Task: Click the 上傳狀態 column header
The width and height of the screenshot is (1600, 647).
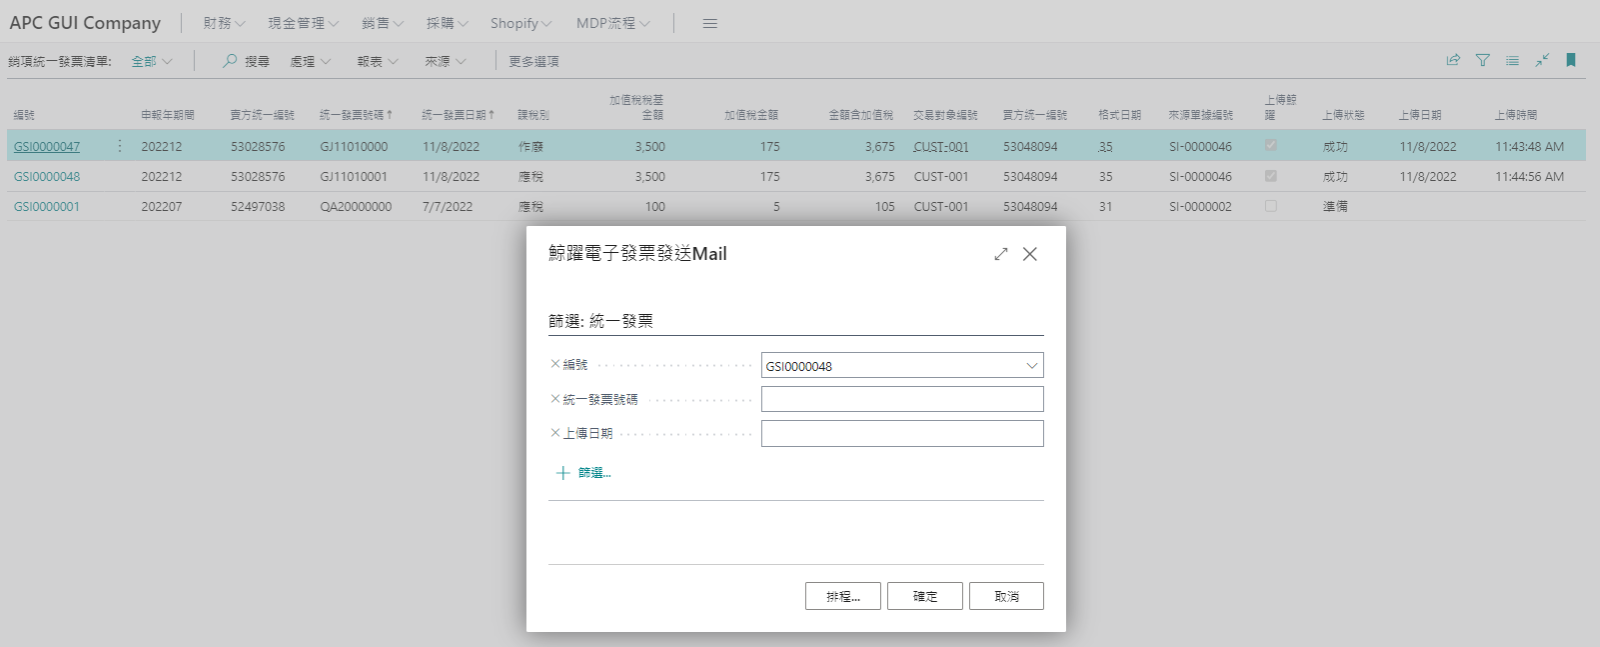Action: pyautogui.click(x=1343, y=115)
